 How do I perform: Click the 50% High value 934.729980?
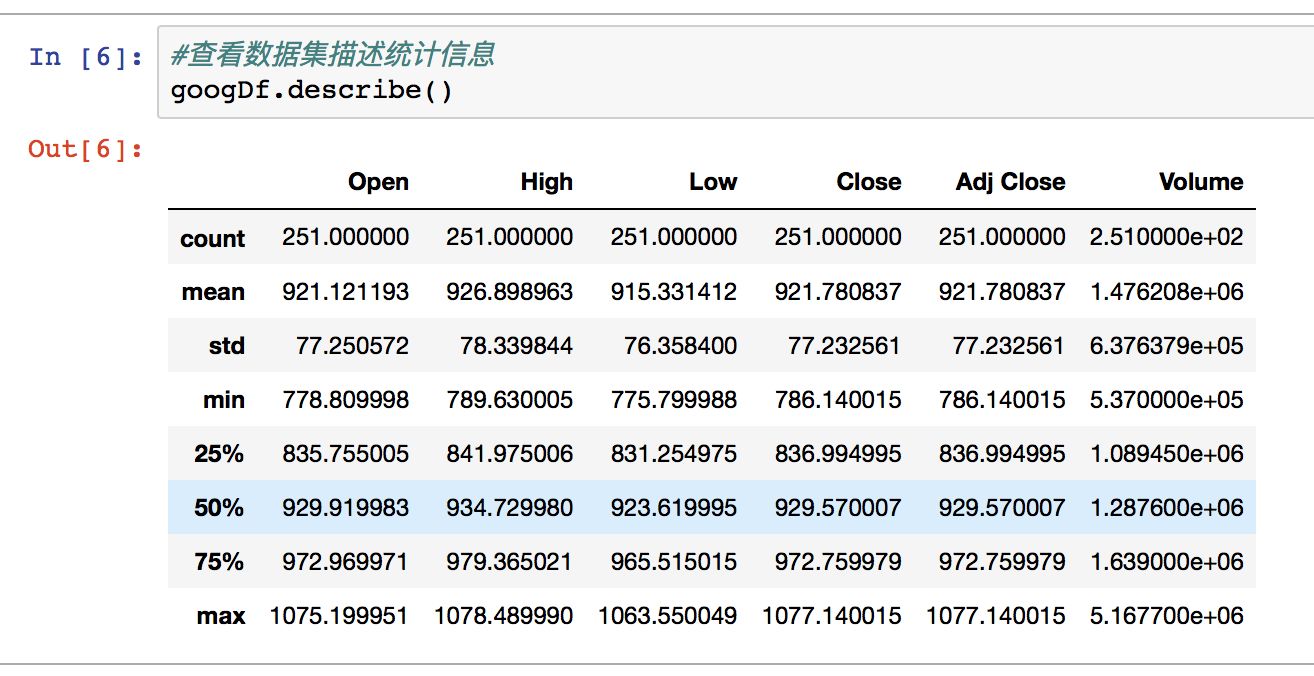[509, 508]
